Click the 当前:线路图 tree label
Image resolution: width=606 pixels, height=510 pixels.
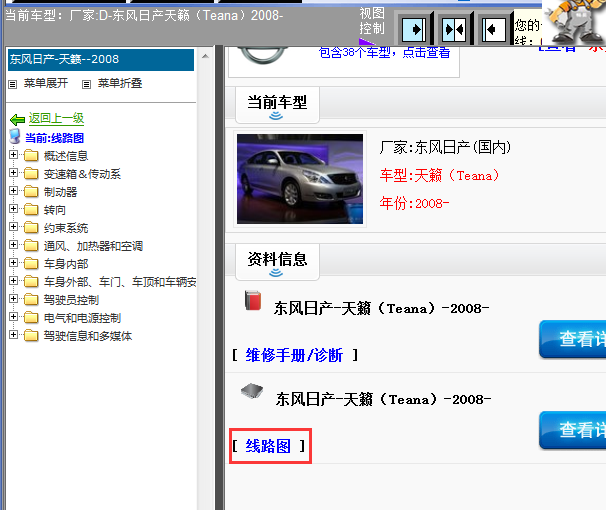pos(54,138)
